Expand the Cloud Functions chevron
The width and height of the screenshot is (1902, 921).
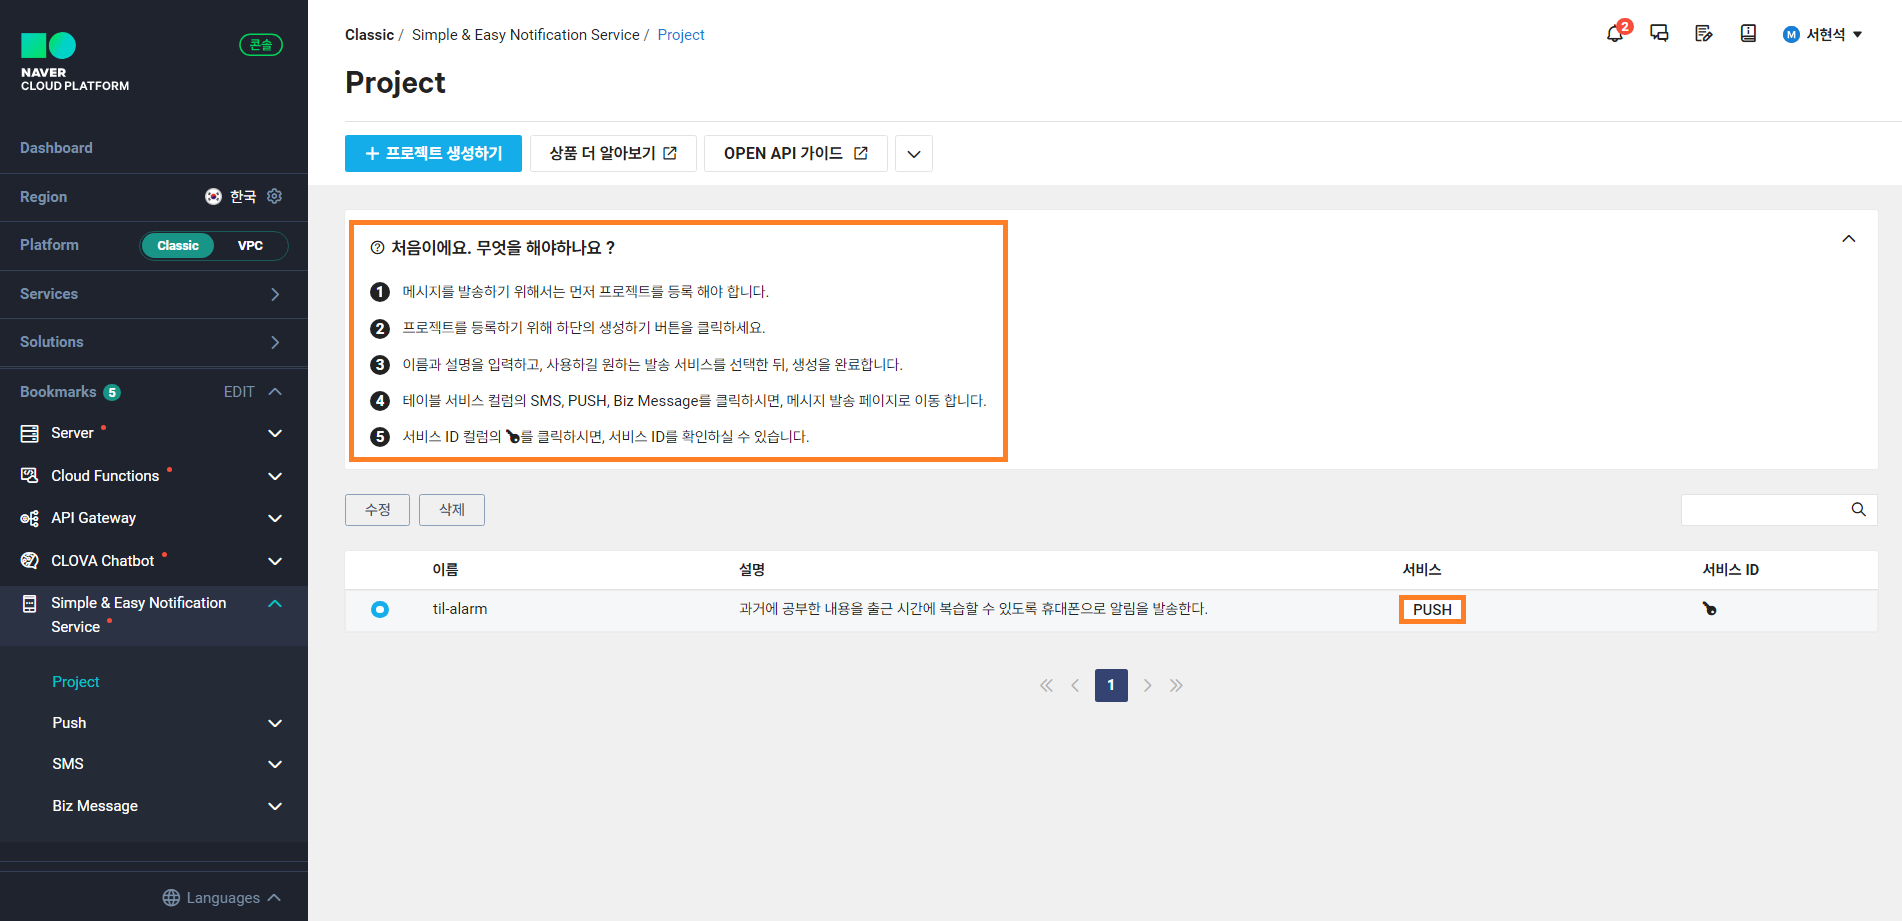[x=275, y=476]
